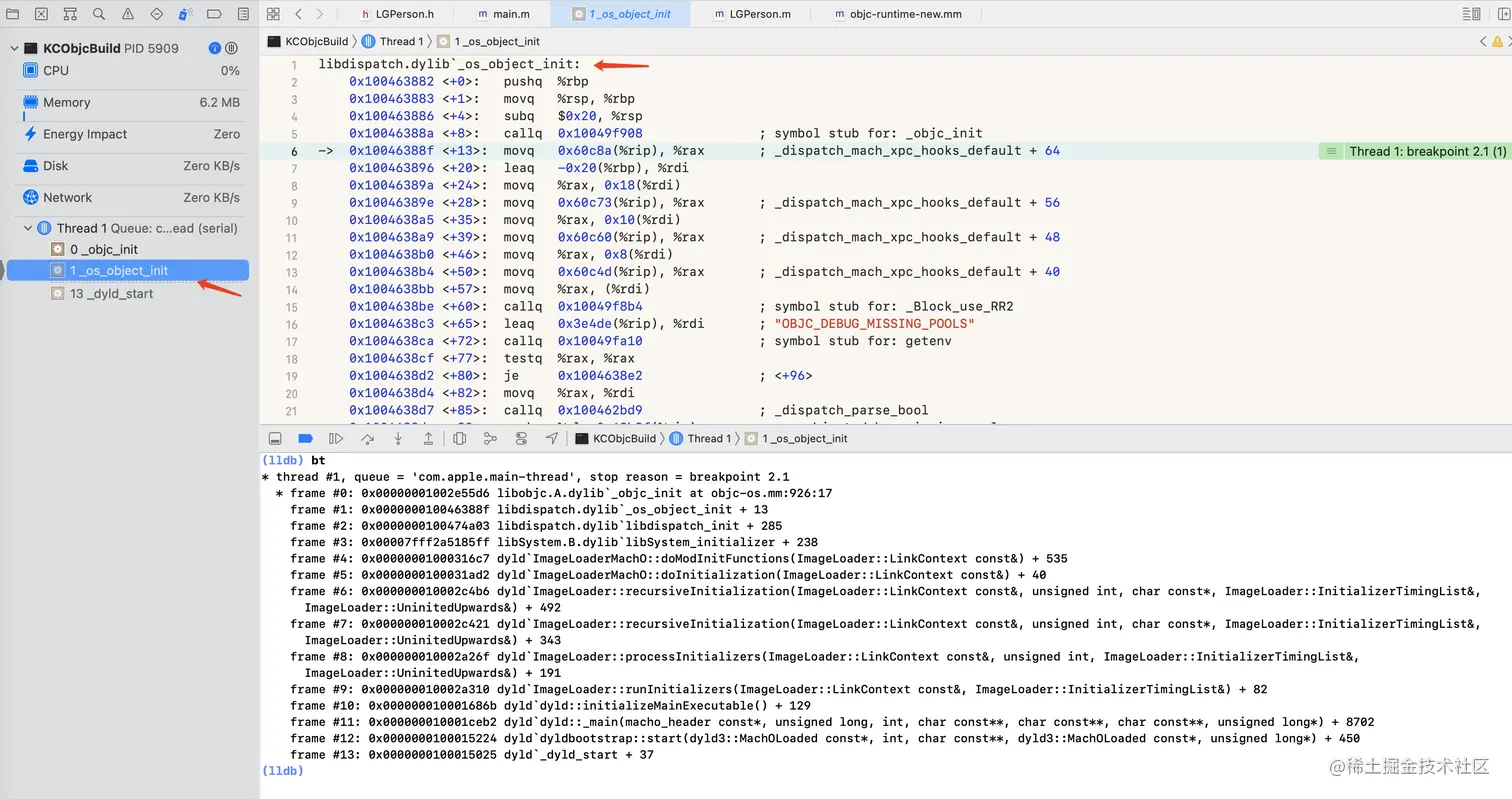Go forward with the editor forward arrow

tap(320, 14)
